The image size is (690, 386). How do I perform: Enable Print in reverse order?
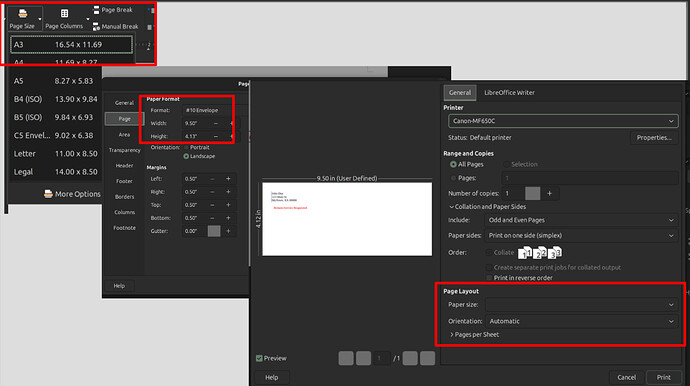pos(489,278)
